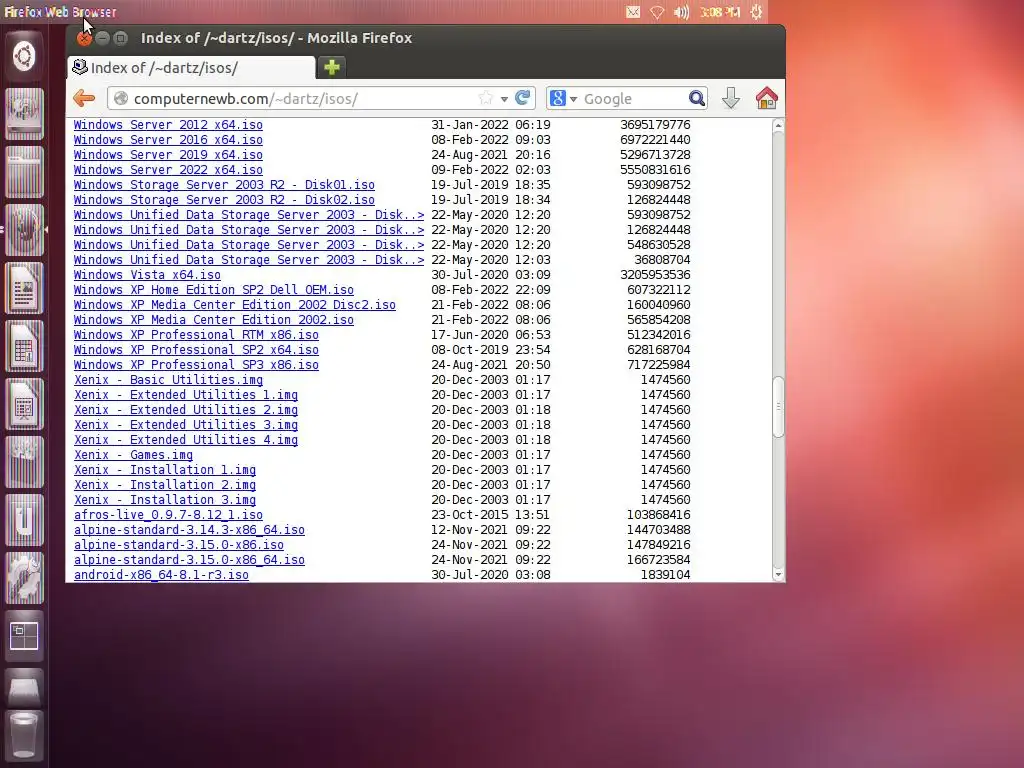Click the mounted drive launcher icon
1024x768 pixels.
tap(24, 687)
